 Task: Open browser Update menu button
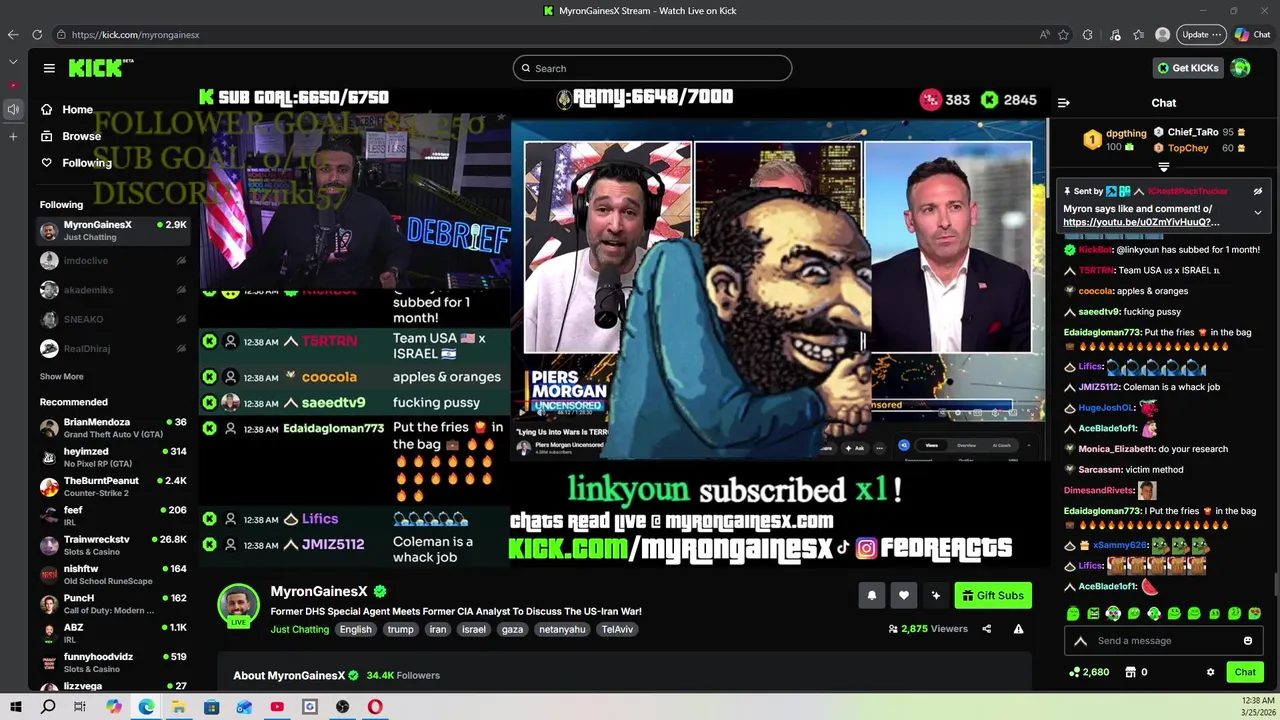tap(1201, 34)
